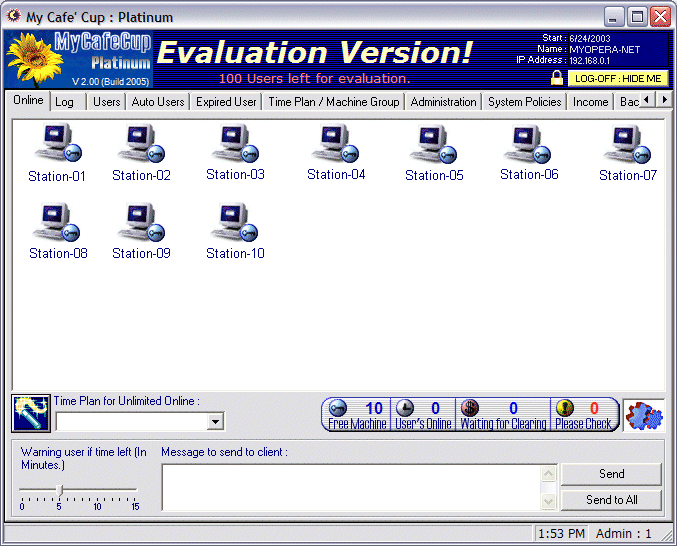Viewport: 677px width, 546px height.
Task: Select the Station-08 computer icon
Action: [57, 222]
